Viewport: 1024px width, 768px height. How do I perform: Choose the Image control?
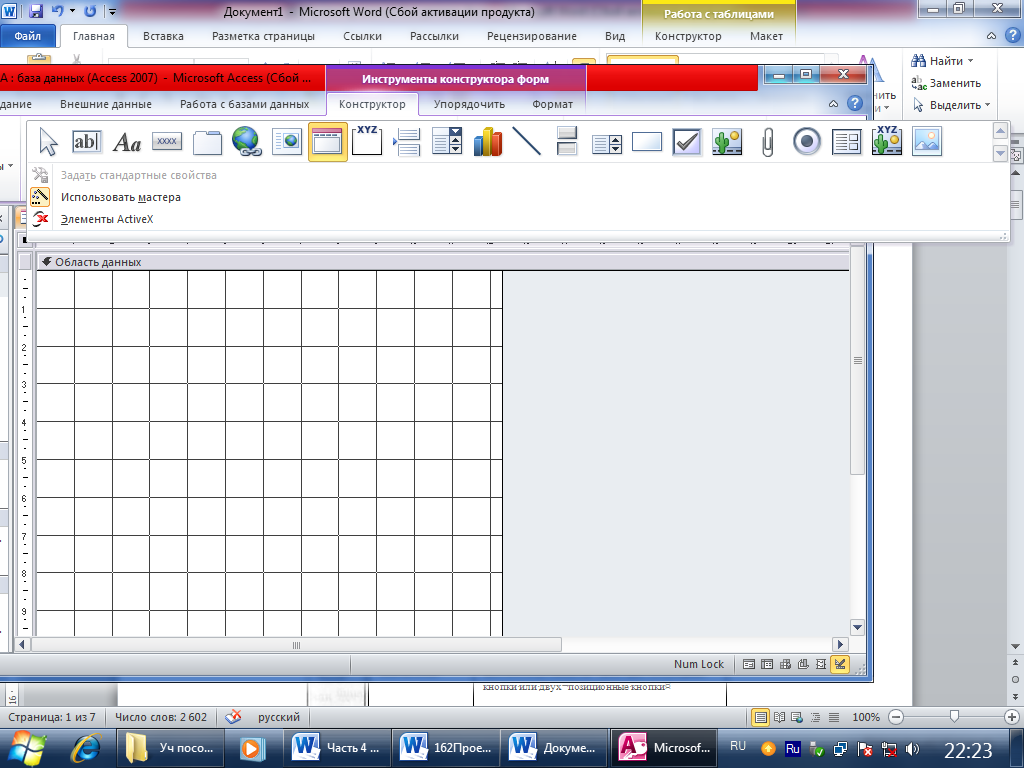tap(927, 142)
